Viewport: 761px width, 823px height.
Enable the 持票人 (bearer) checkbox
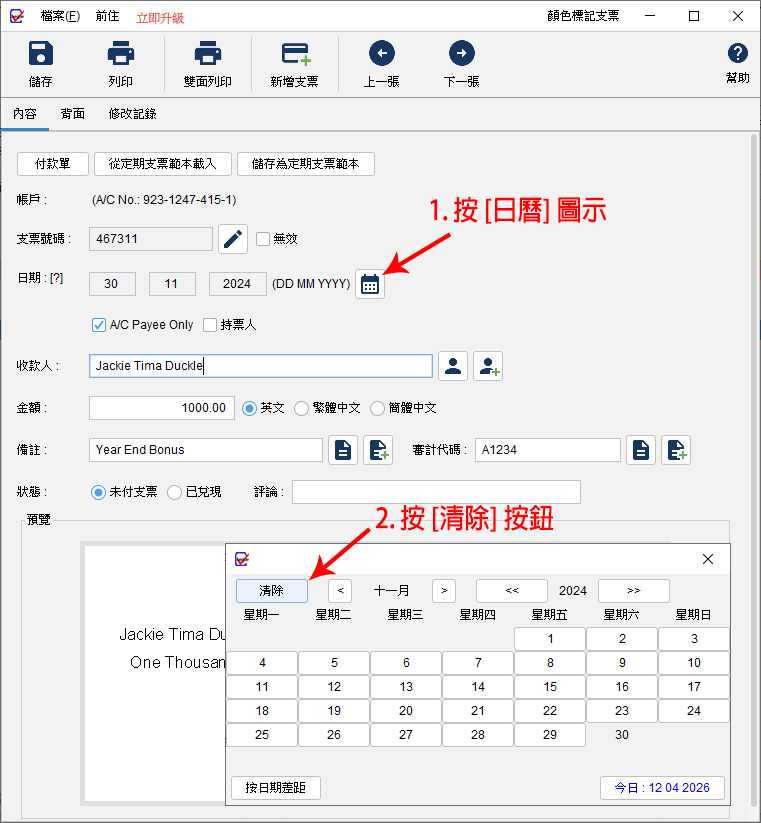coord(210,325)
